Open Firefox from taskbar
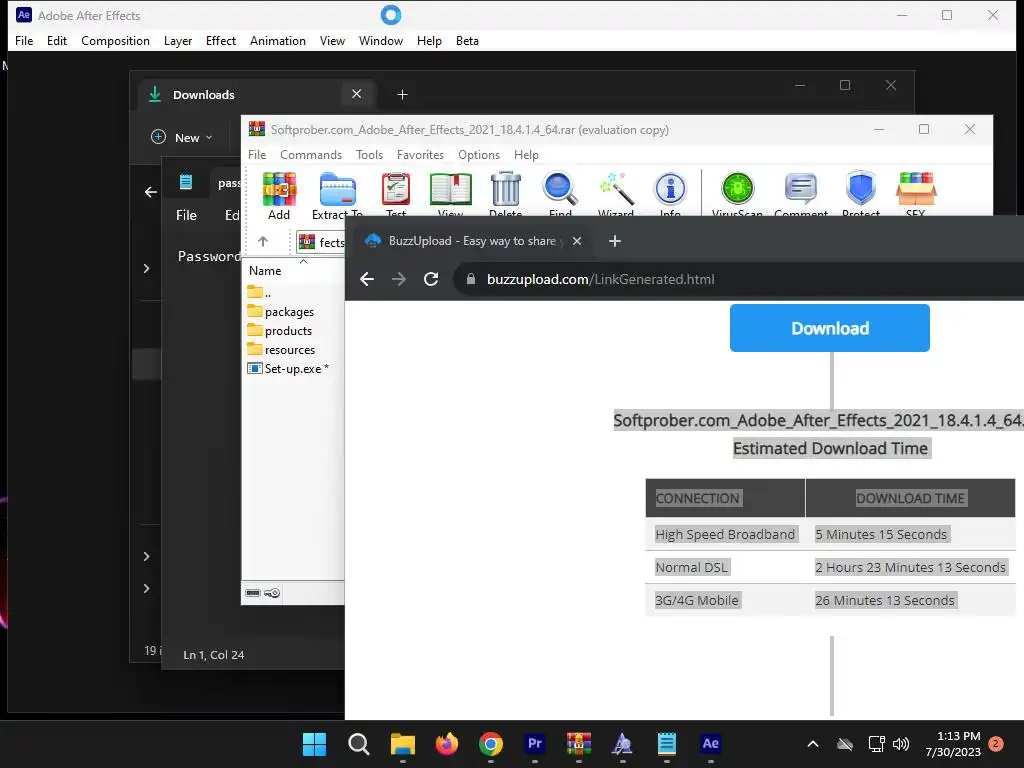Viewport: 1024px width, 768px height. tap(447, 744)
